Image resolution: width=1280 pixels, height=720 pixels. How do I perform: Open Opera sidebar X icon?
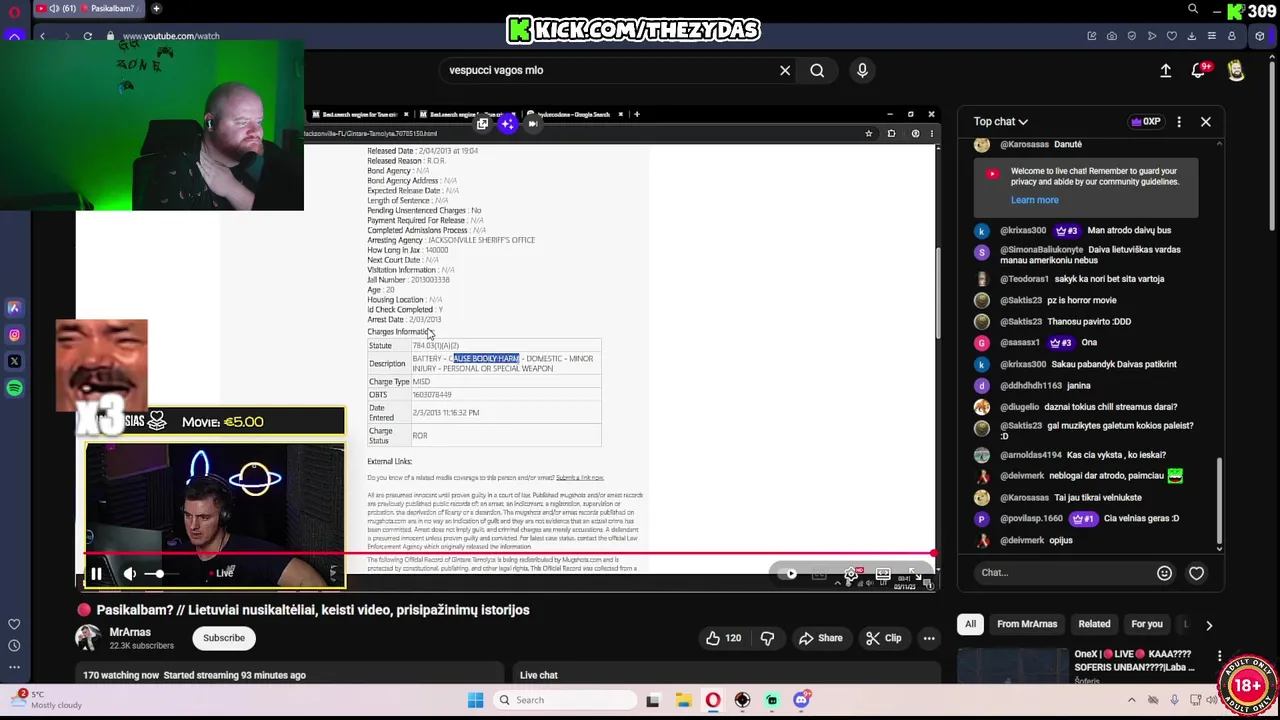point(14,361)
